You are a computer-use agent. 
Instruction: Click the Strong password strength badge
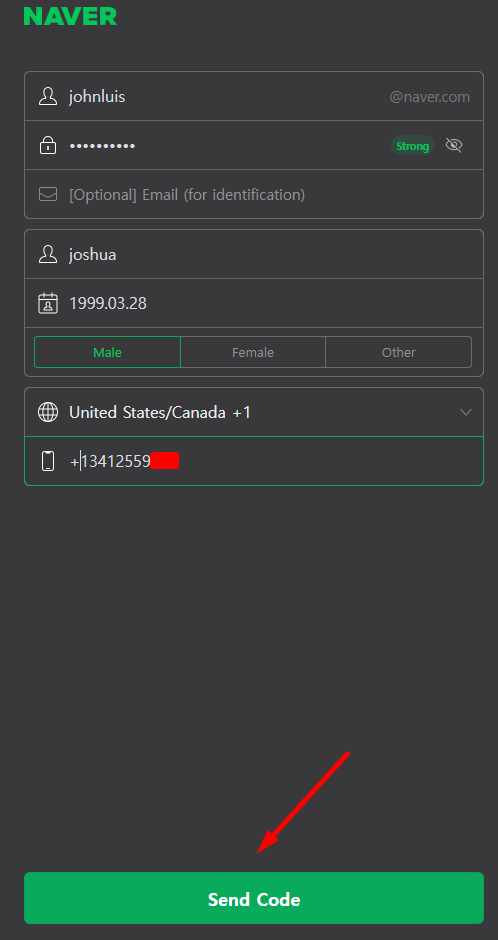click(x=412, y=146)
